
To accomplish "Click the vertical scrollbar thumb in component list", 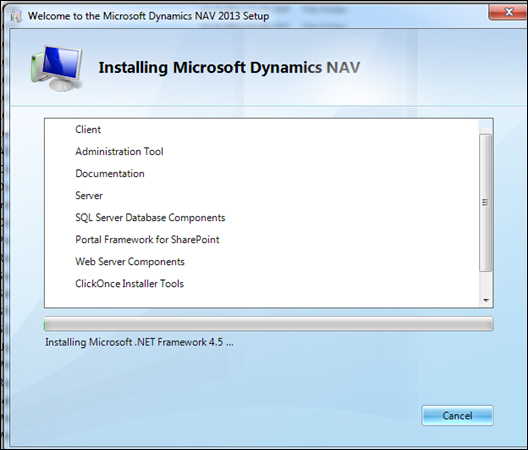I will click(x=486, y=202).
